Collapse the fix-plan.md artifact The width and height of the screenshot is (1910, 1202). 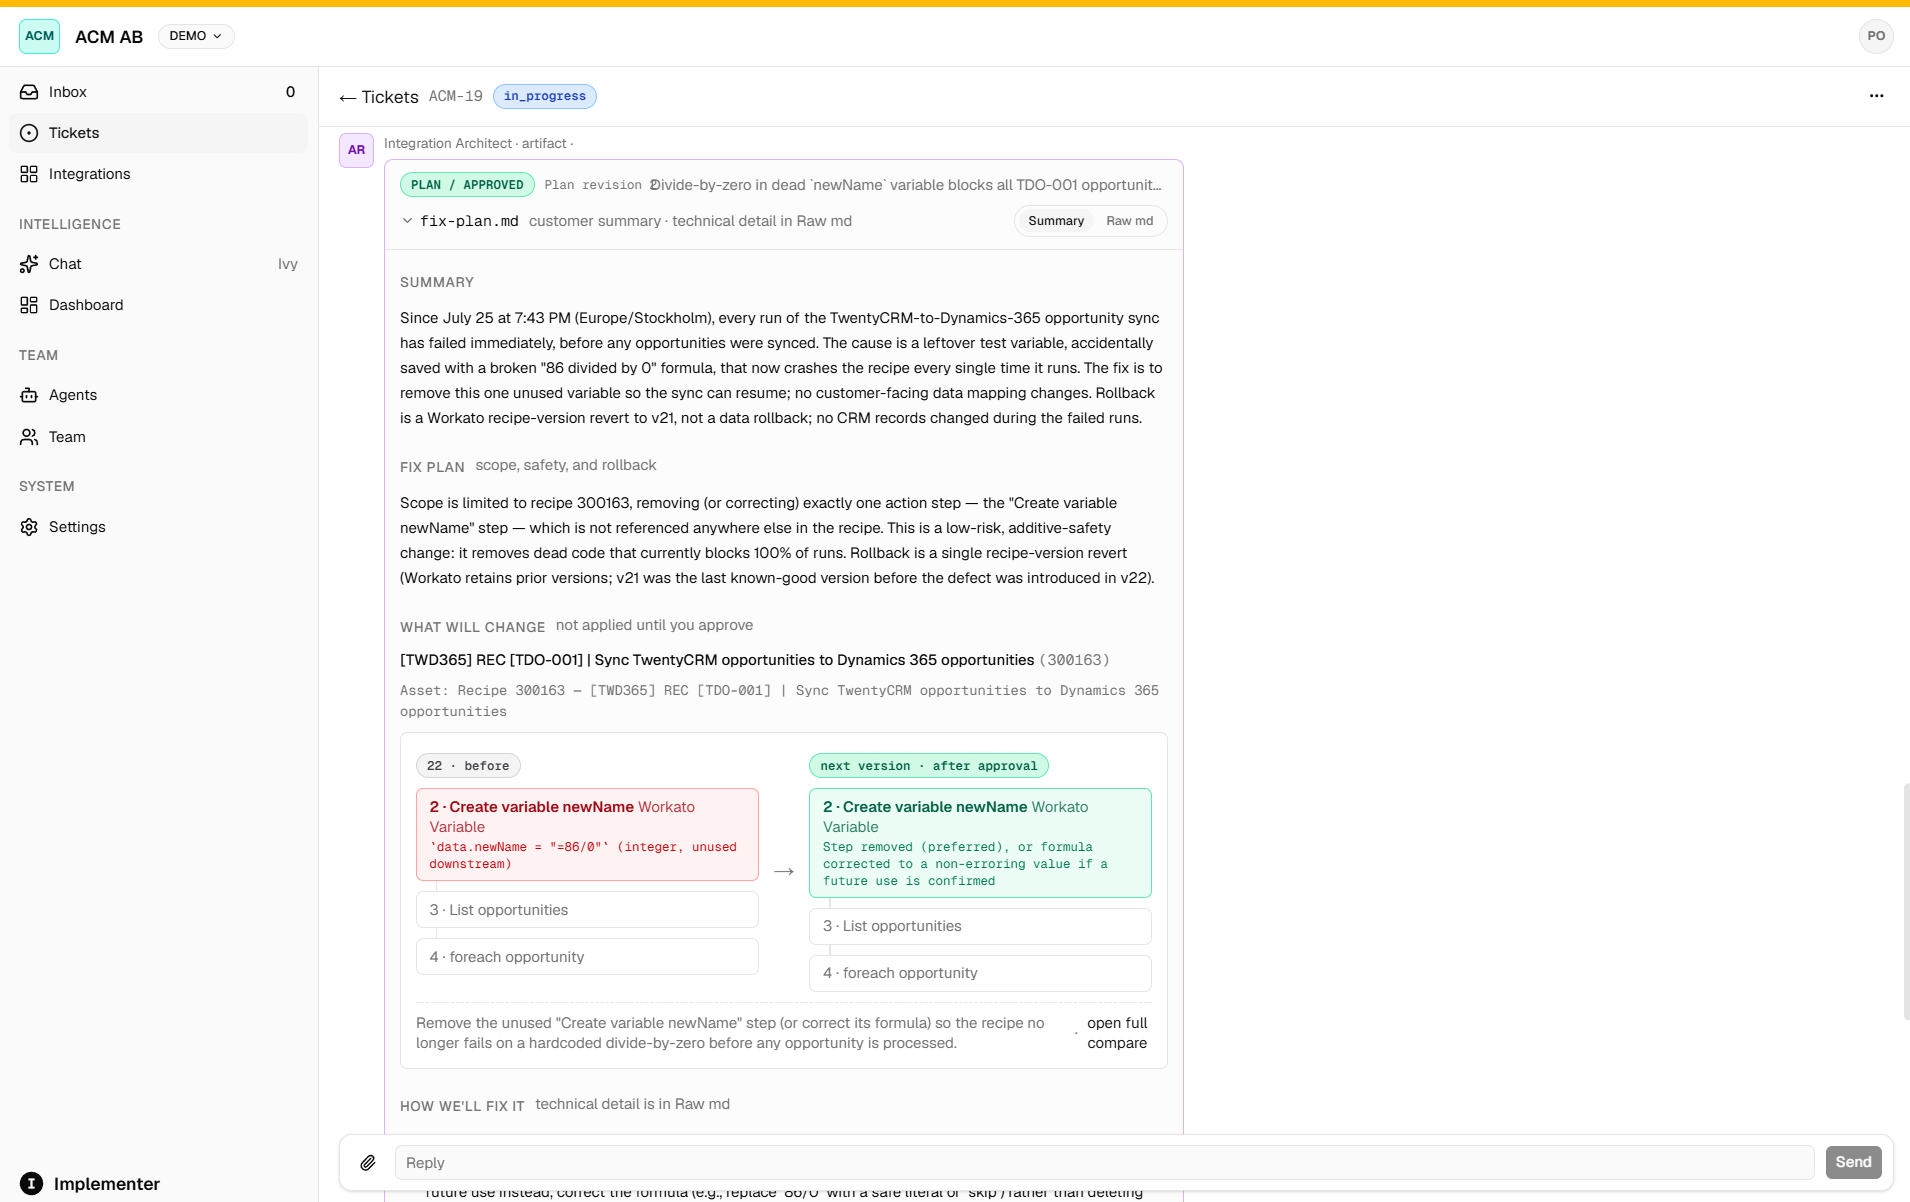tap(407, 221)
